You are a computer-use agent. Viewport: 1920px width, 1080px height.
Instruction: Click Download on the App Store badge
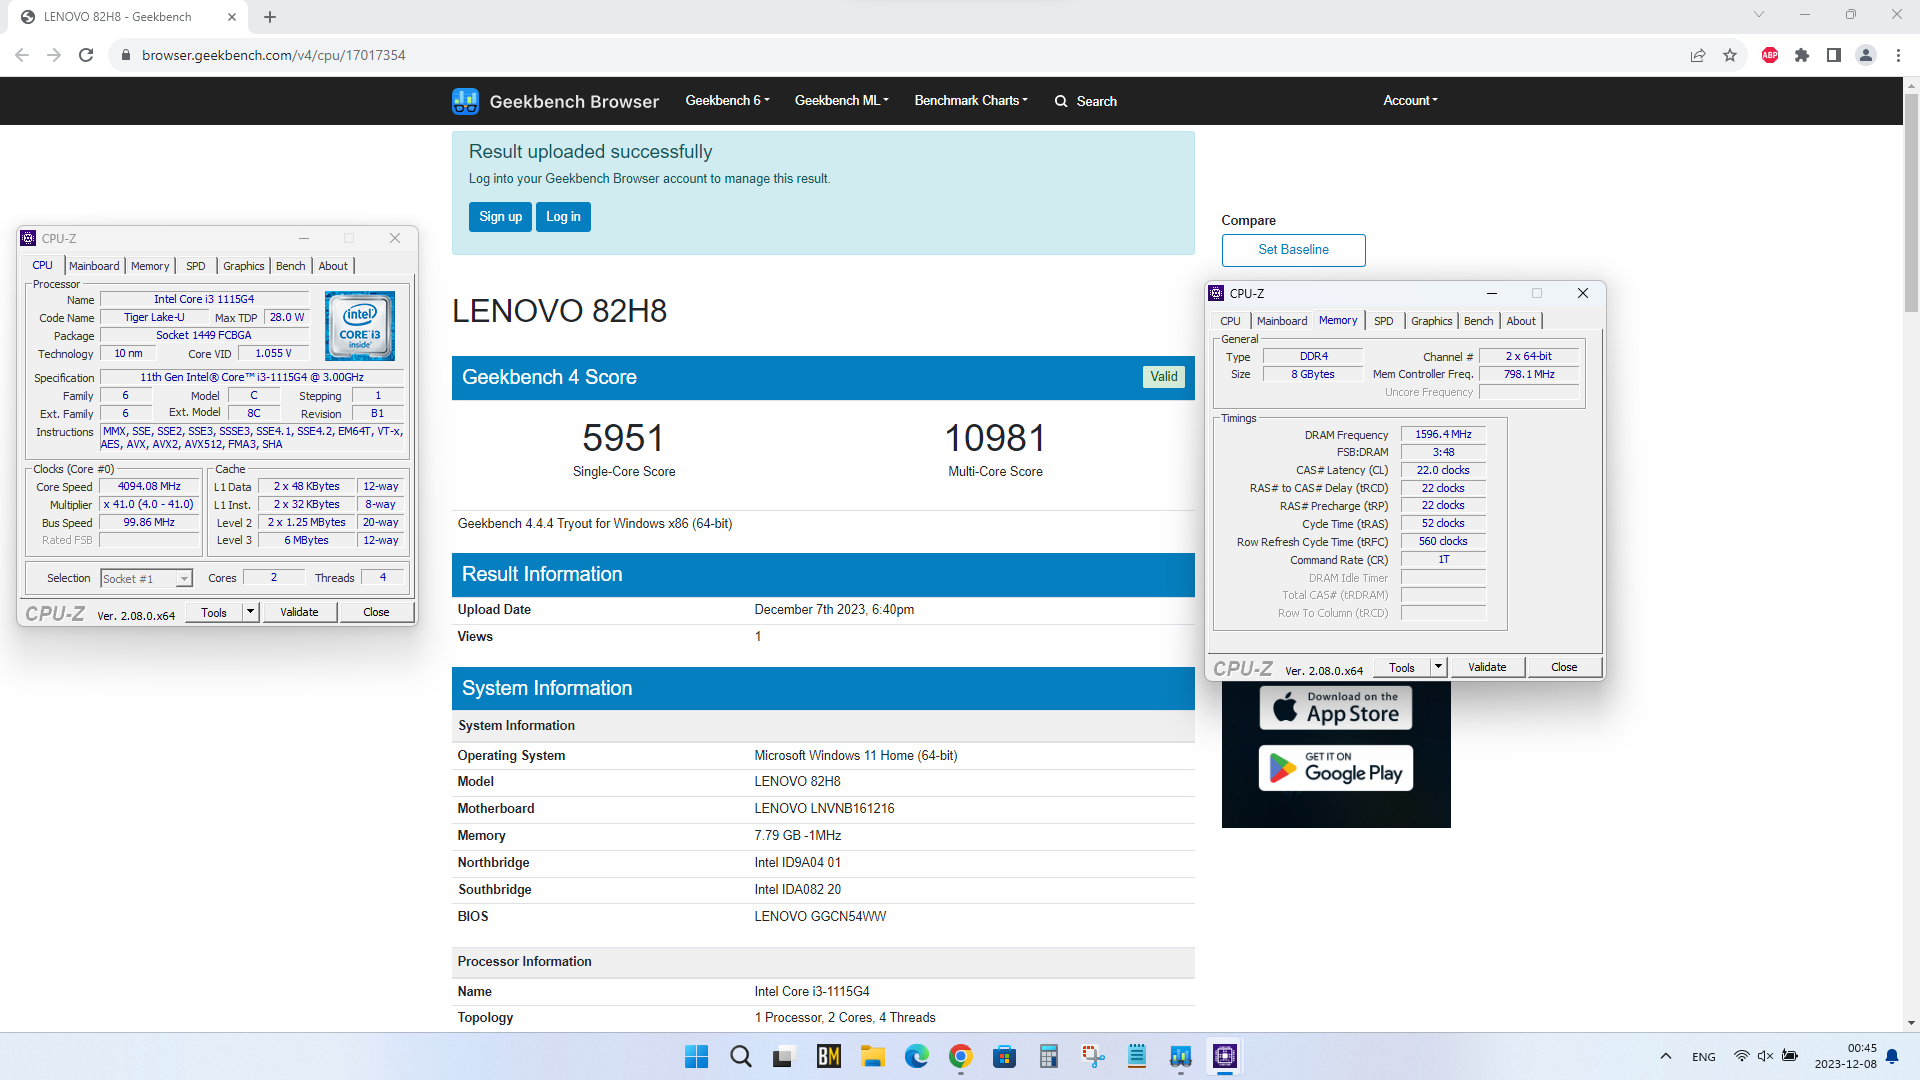1335,708
